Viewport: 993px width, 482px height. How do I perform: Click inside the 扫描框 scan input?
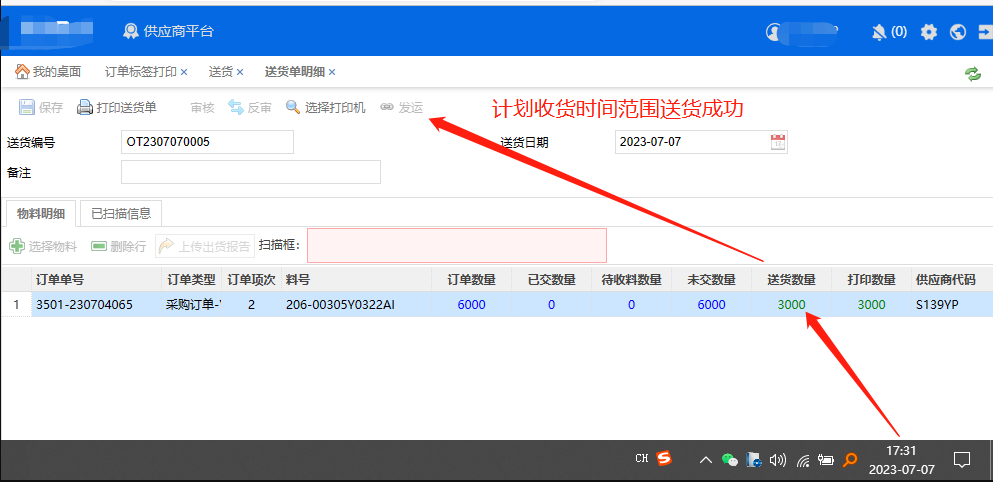(456, 245)
